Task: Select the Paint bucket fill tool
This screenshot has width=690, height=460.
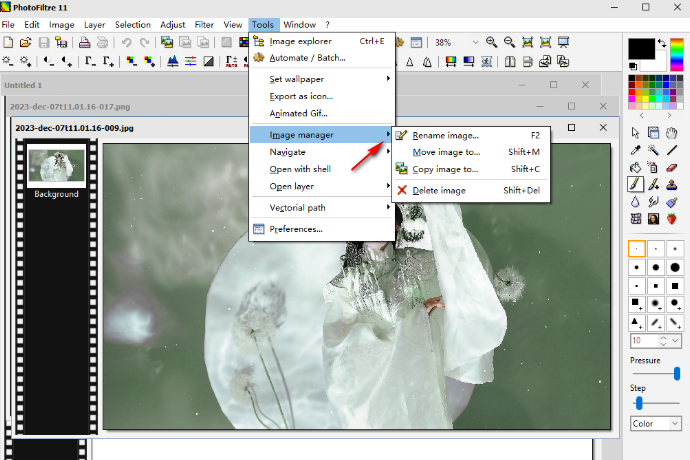Action: click(635, 167)
